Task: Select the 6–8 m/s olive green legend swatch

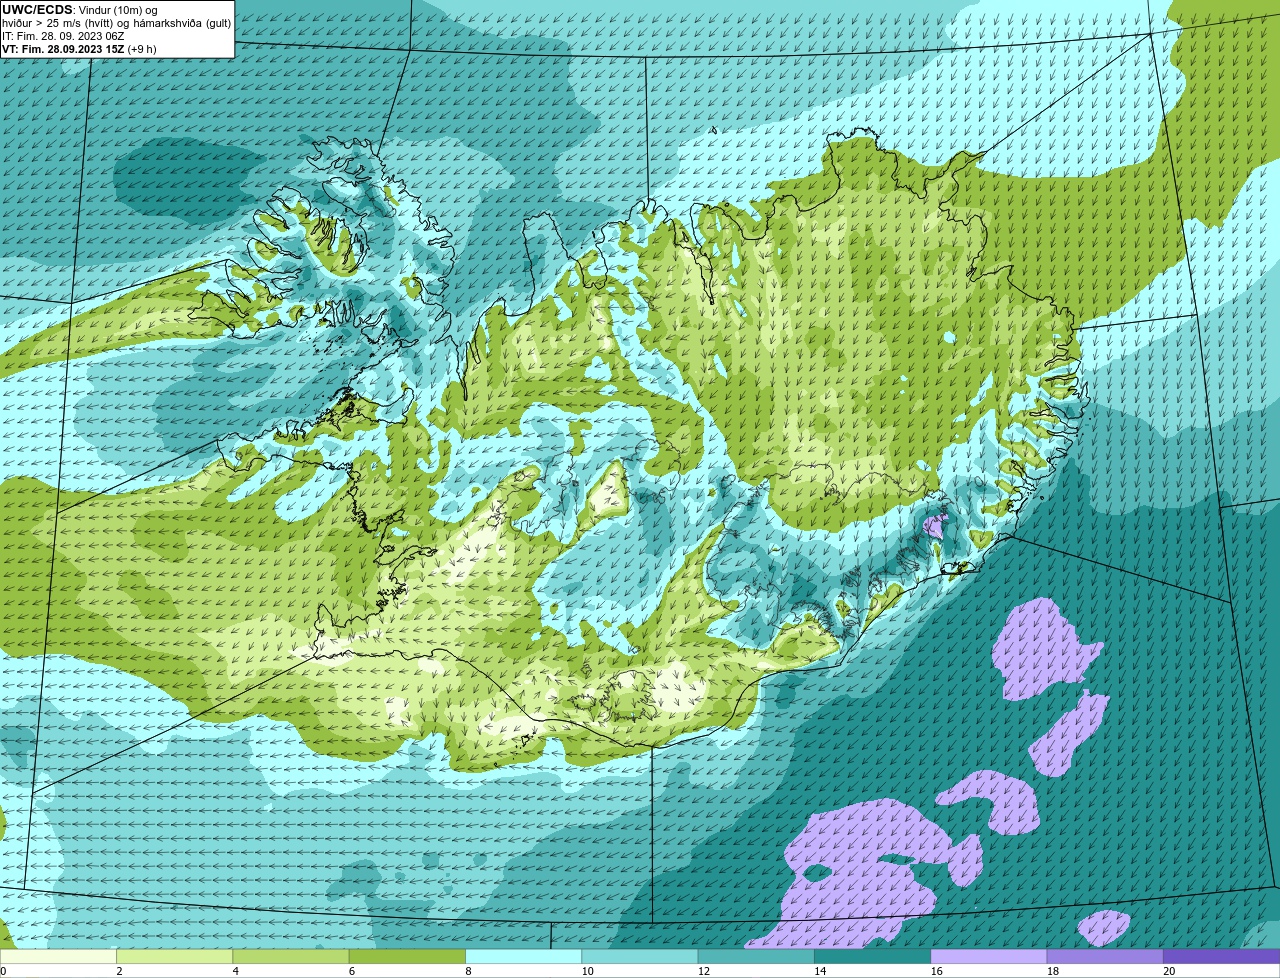Action: pyautogui.click(x=407, y=956)
